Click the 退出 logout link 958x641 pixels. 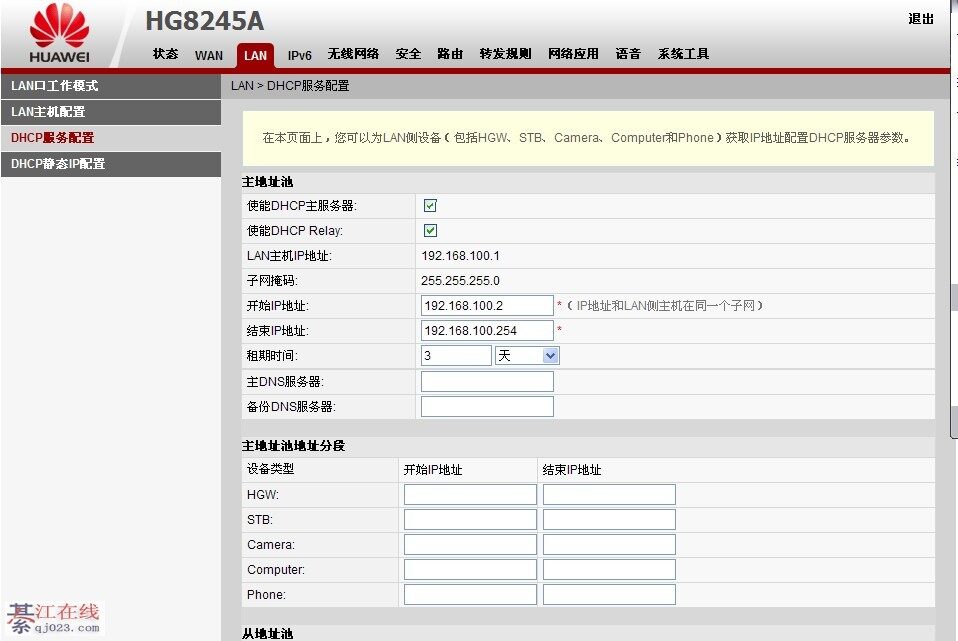[x=920, y=19]
